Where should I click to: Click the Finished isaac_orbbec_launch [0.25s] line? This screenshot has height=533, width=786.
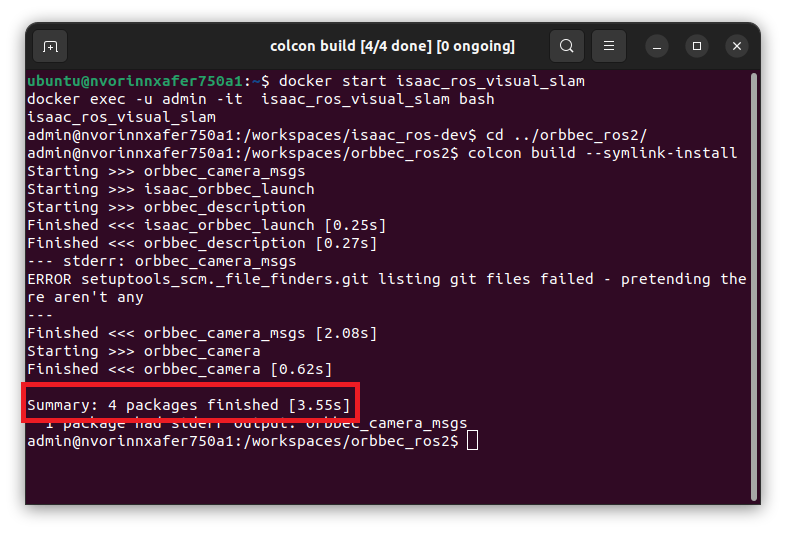click(206, 225)
